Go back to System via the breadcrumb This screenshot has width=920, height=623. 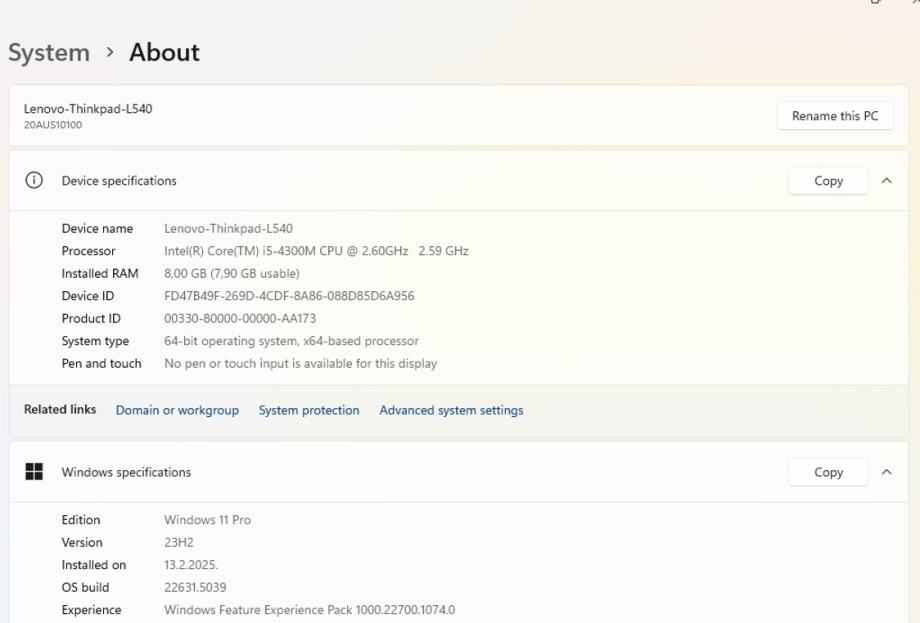click(49, 53)
